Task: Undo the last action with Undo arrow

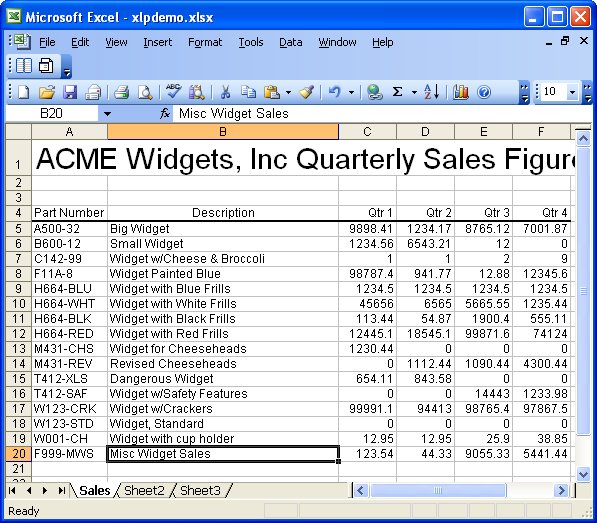Action: coord(335,92)
